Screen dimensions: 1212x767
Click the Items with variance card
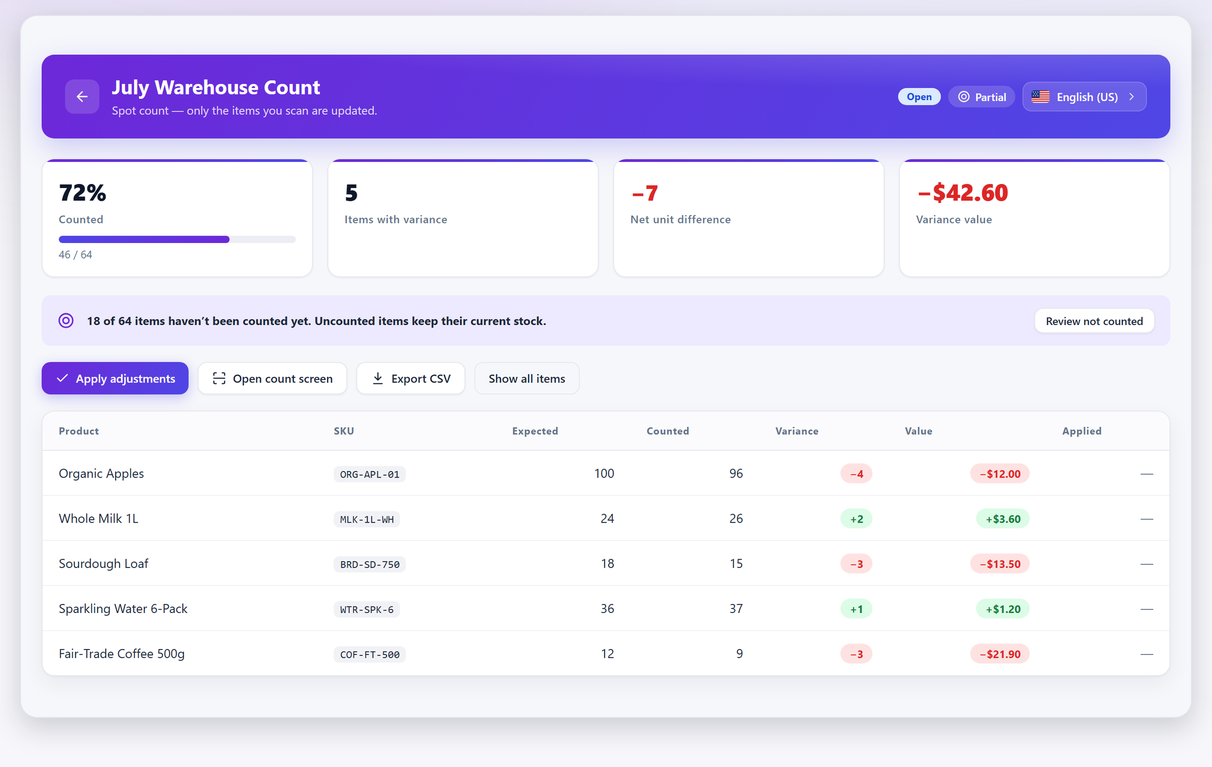[463, 218]
